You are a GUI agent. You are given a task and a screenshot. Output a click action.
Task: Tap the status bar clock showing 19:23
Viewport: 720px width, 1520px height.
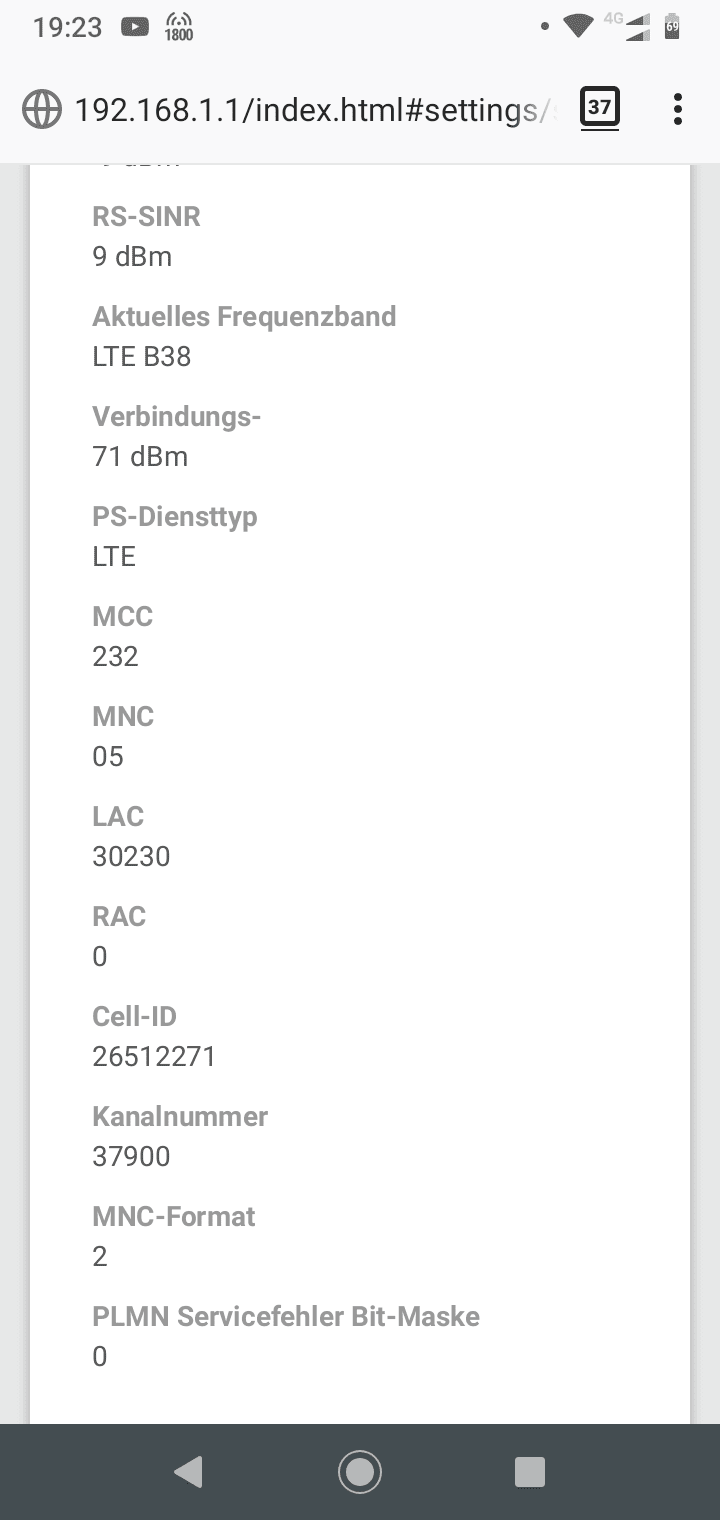click(x=67, y=27)
